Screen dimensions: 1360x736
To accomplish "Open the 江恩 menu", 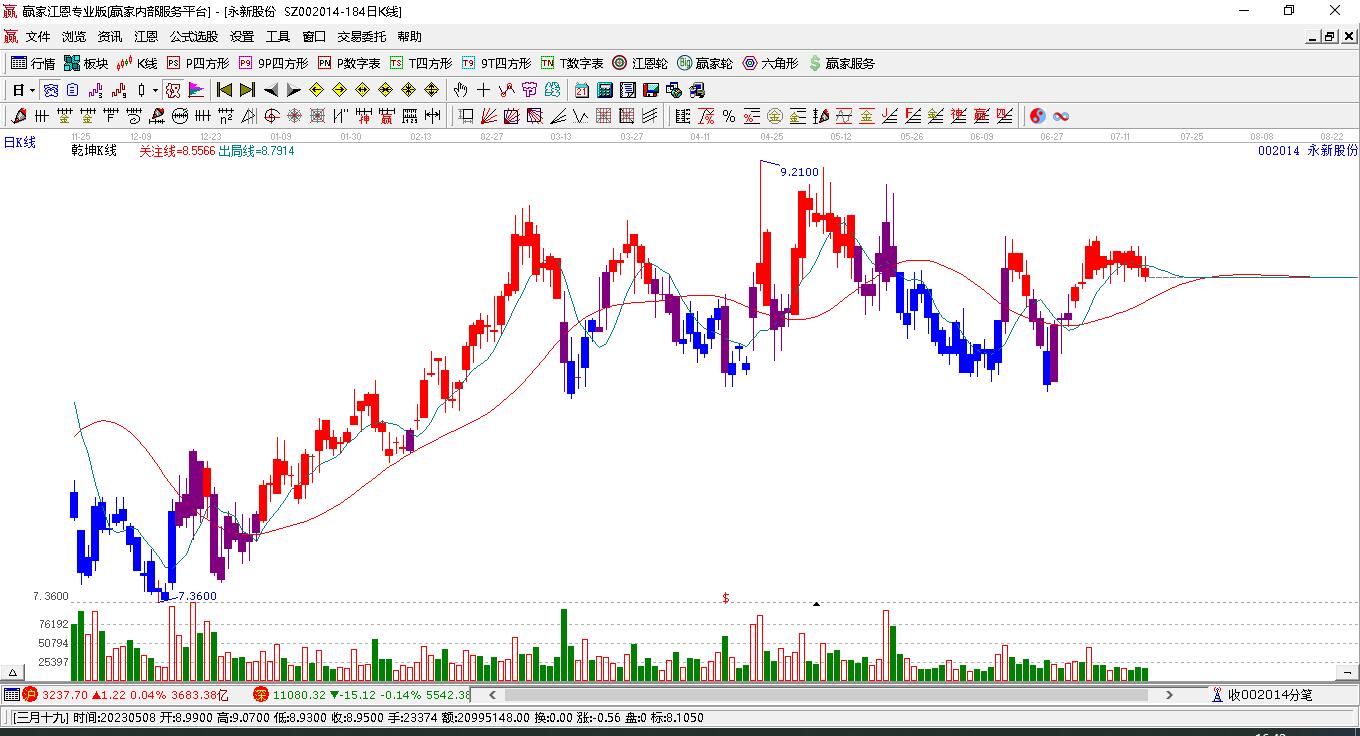I will (x=146, y=37).
